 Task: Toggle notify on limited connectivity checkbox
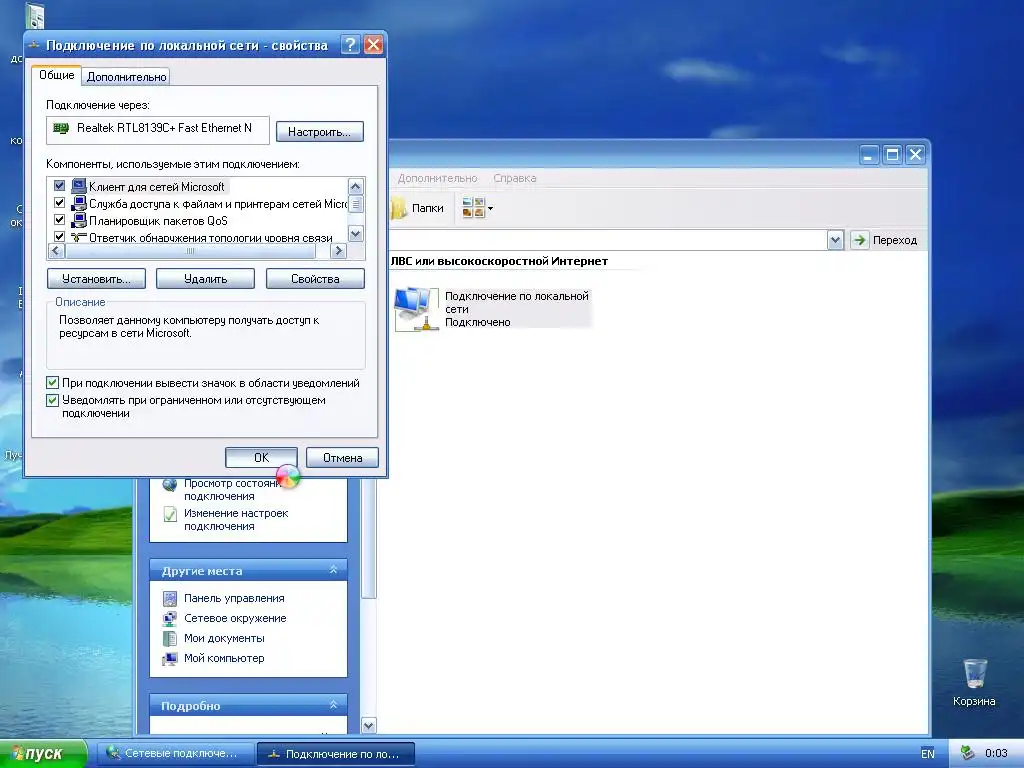(x=53, y=400)
